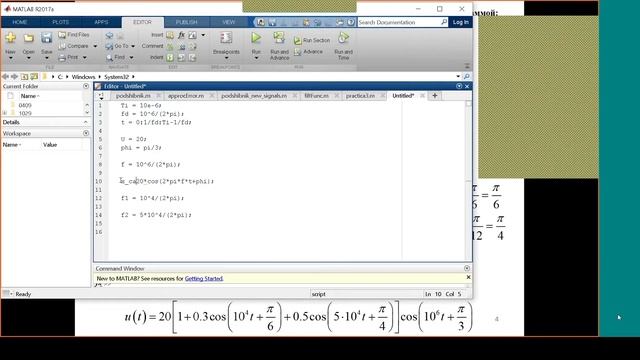The image size is (640, 360).
Task: Switch to the PUBLISH ribbon tab
Action: coord(187,22)
